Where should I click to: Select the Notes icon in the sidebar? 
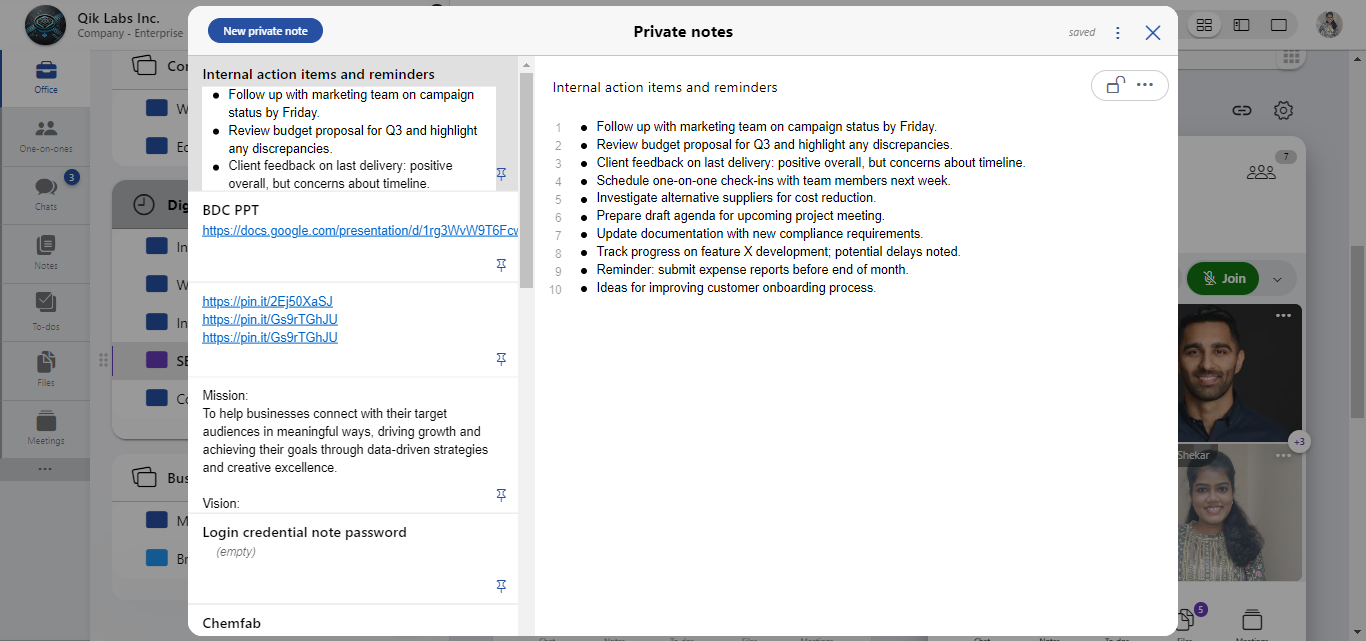[45, 252]
